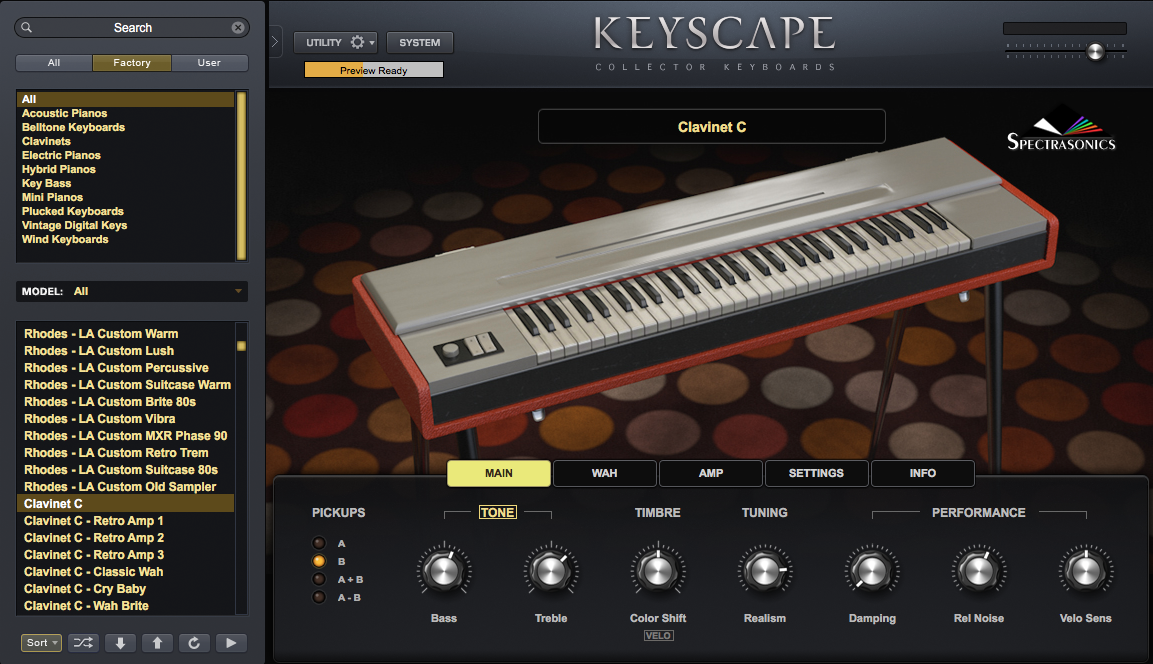Viewport: 1153px width, 664px height.
Task: Expand the browser panel with the chevron arrow
Action: tap(273, 43)
